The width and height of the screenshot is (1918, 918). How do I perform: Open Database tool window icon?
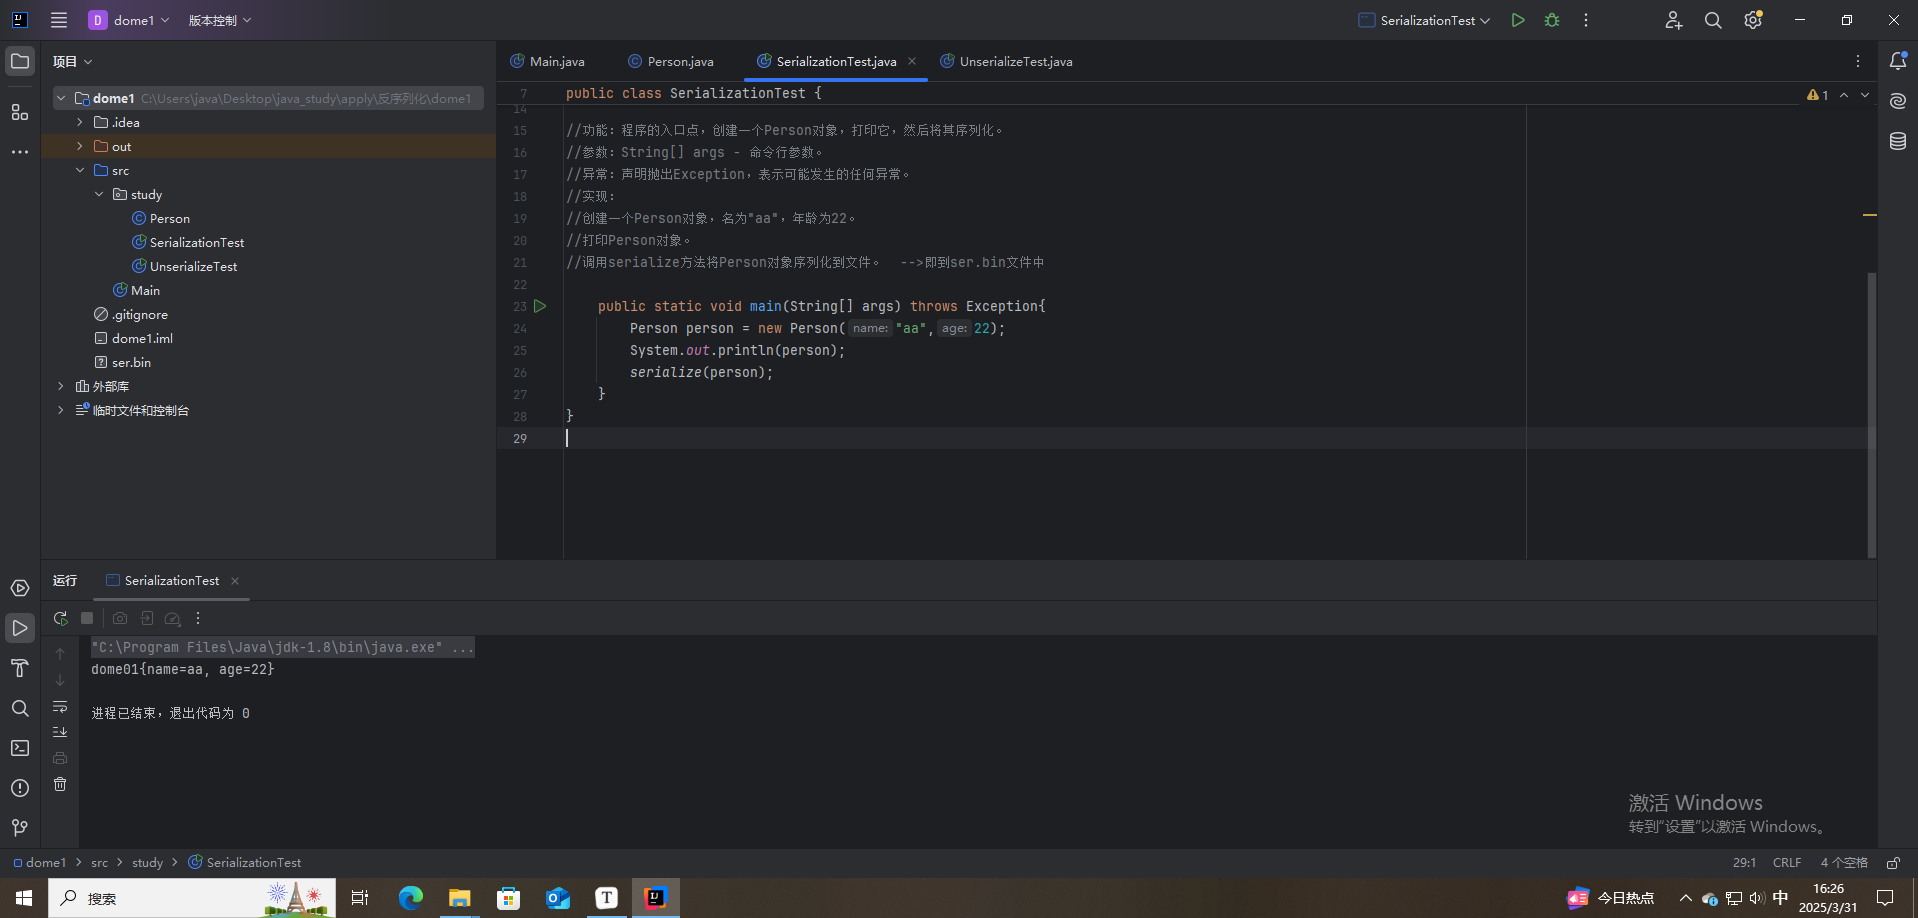[x=1898, y=141]
